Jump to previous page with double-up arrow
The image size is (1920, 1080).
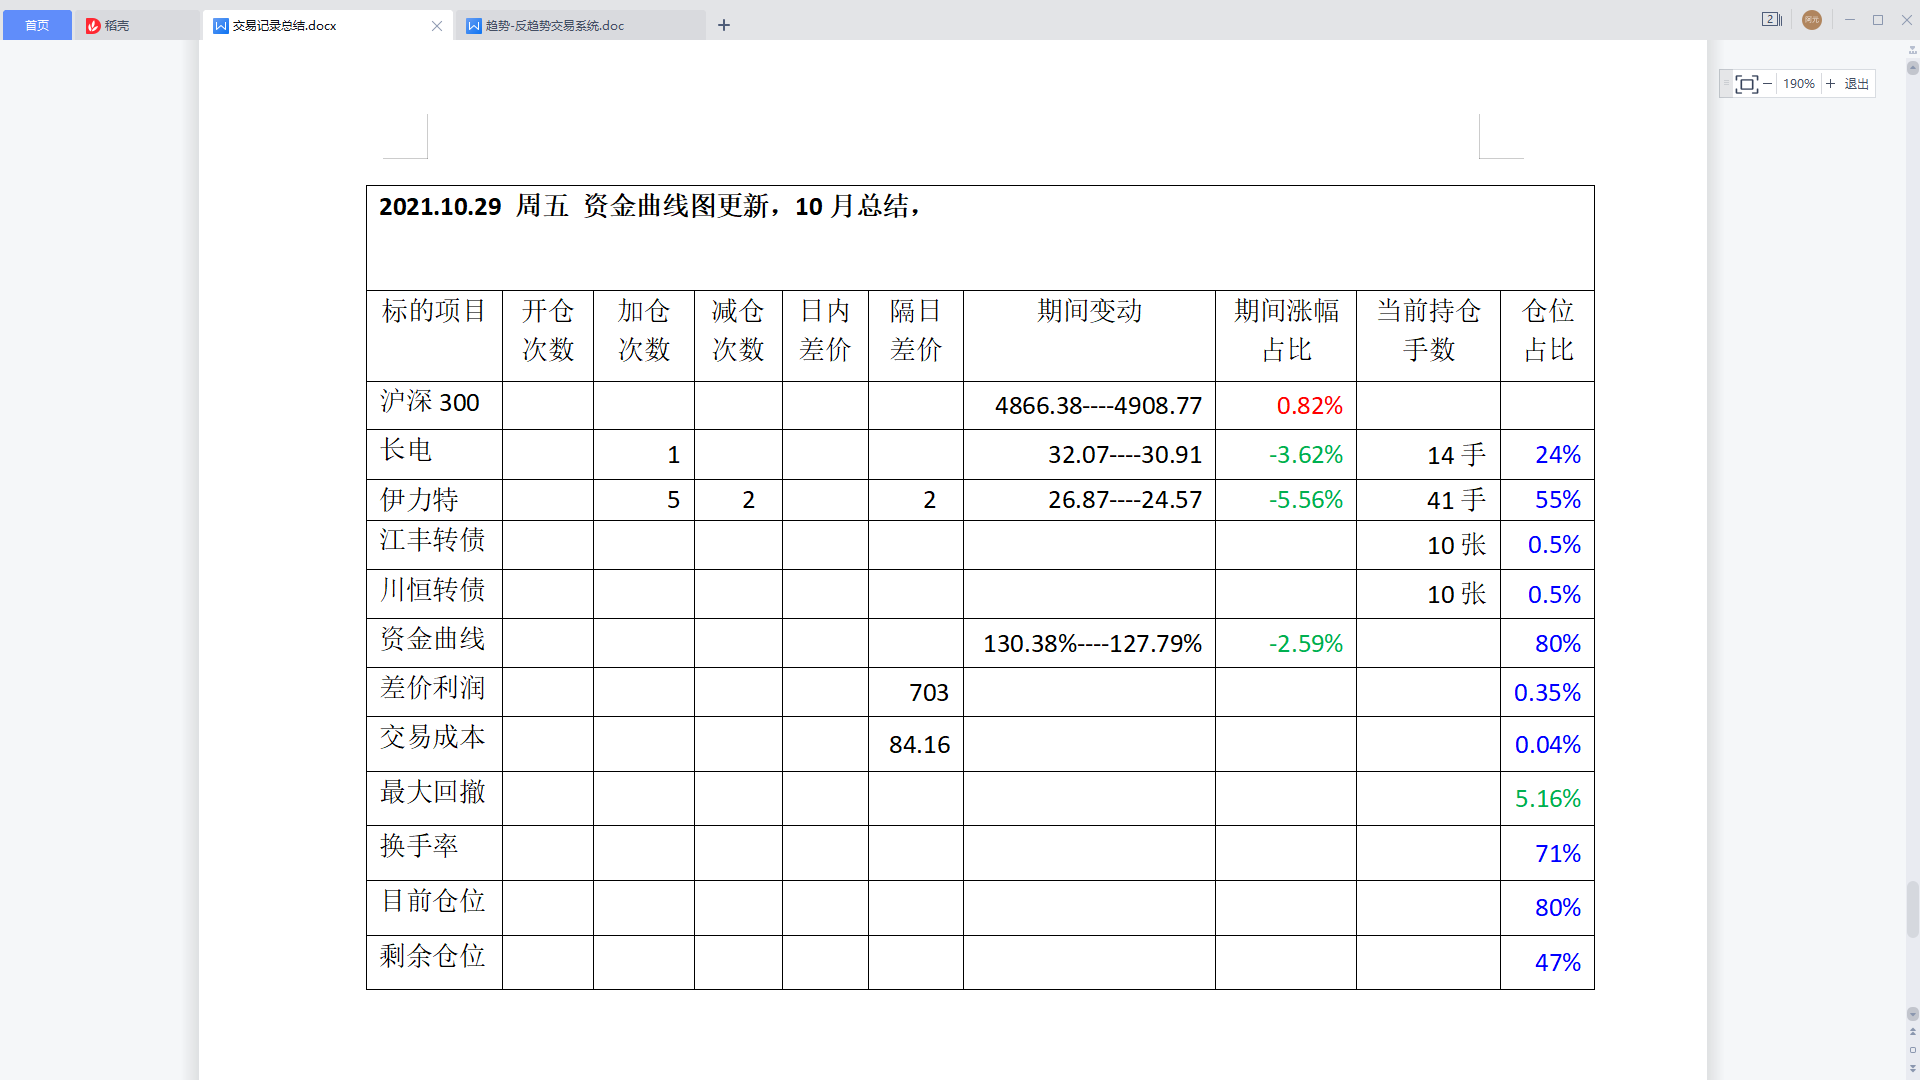point(1913,1031)
